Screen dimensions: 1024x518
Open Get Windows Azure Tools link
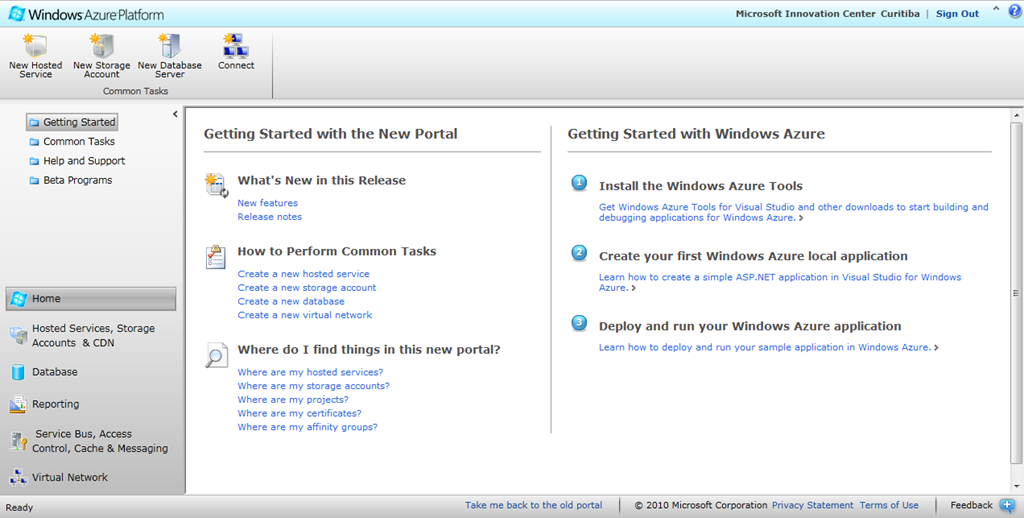coord(793,212)
